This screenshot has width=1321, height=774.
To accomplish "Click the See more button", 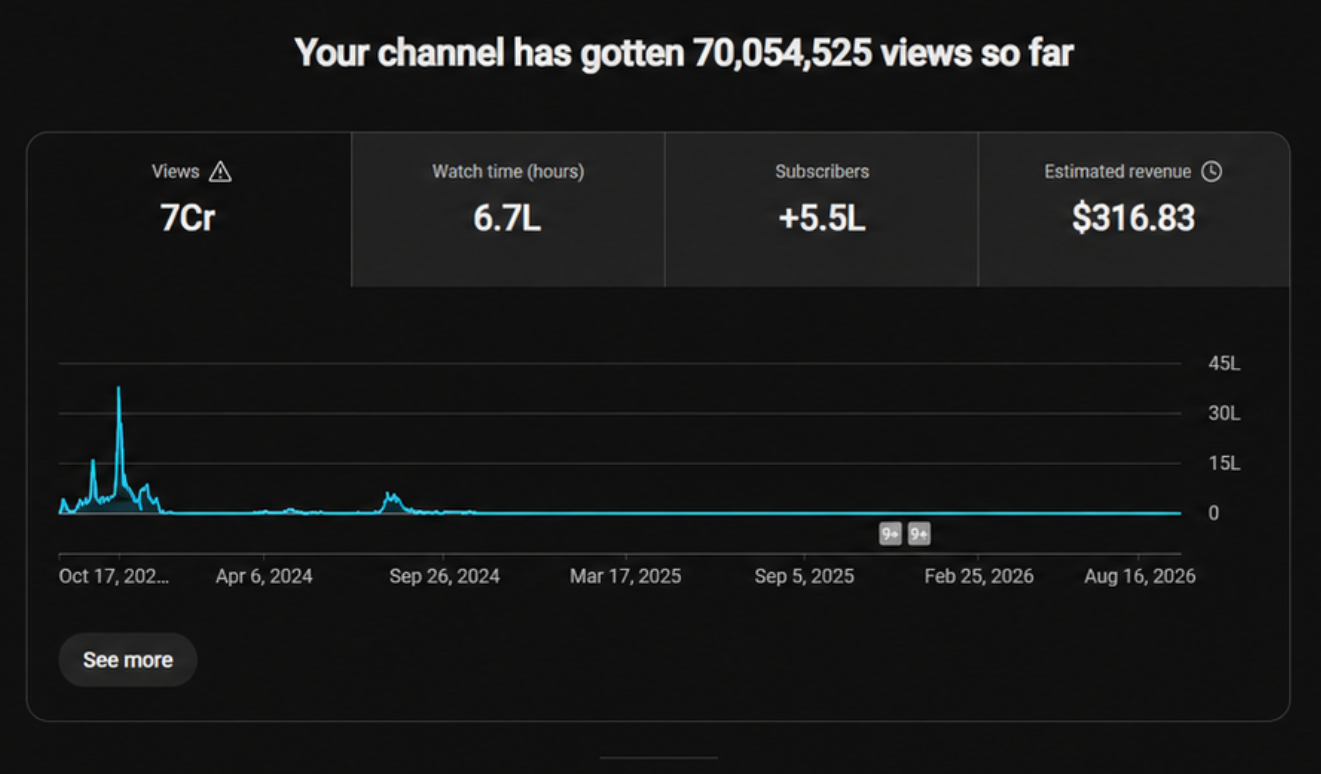I will click(128, 660).
